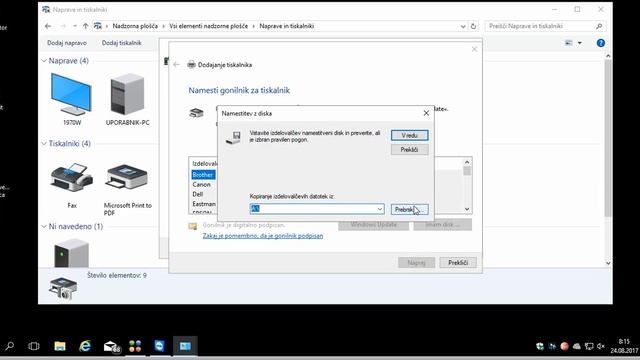Open the colorful four-dot taskbar app
Image resolution: width=640 pixels, height=360 pixels.
pos(135,346)
